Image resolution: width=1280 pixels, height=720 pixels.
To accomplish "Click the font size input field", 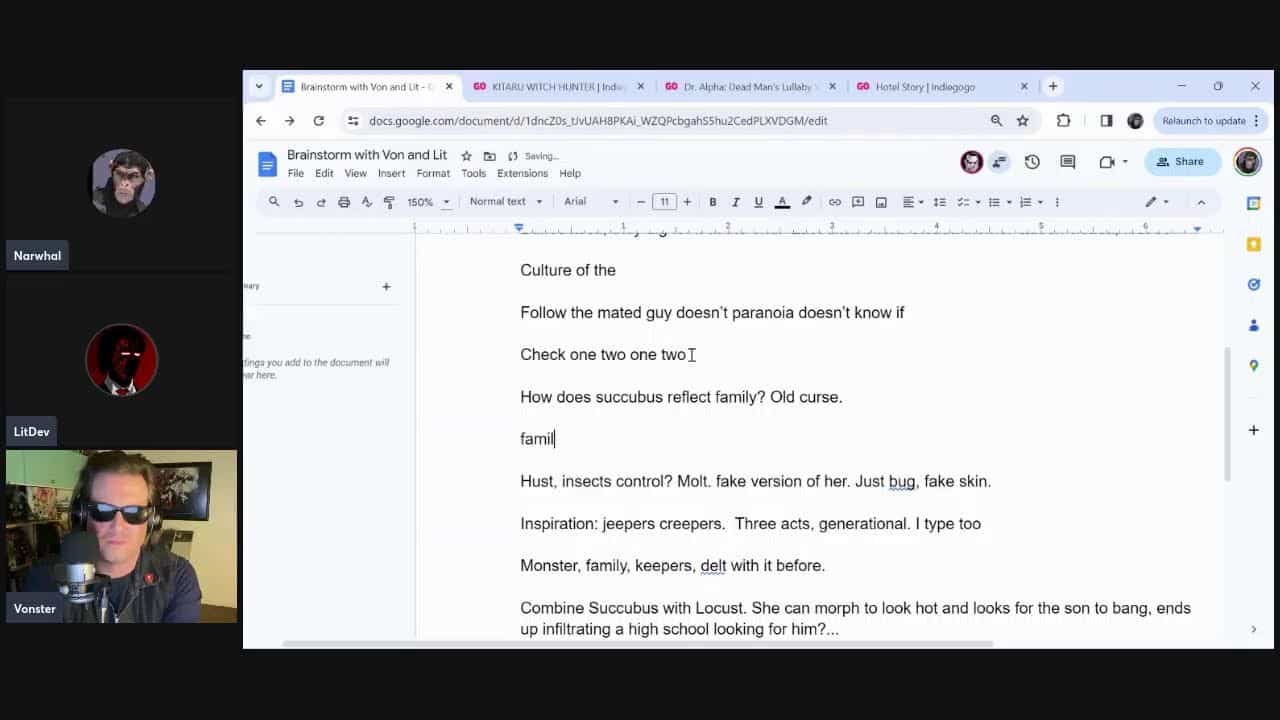I will (664, 202).
